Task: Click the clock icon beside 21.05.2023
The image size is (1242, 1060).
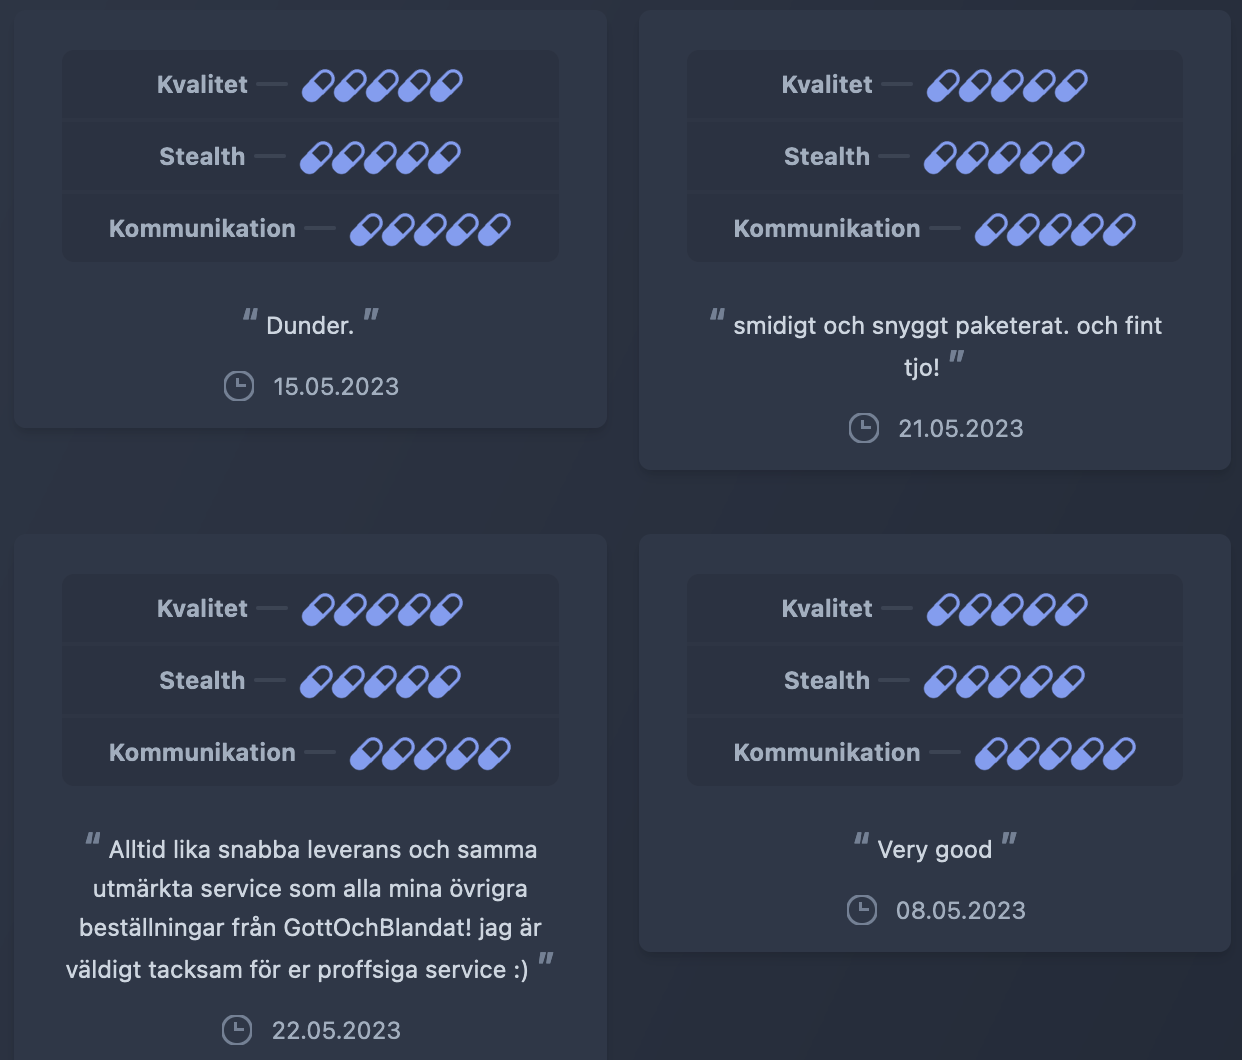Action: pos(864,428)
